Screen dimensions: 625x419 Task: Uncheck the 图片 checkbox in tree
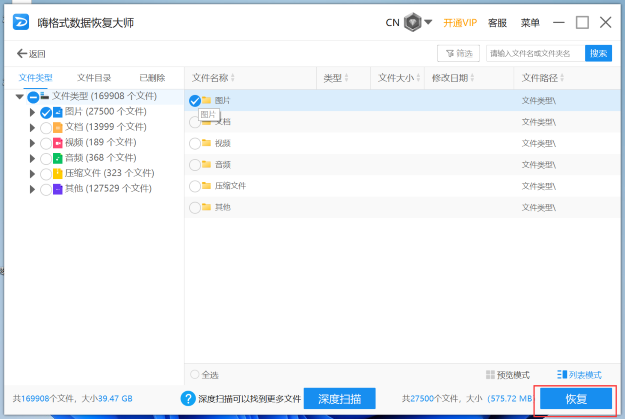(46, 113)
